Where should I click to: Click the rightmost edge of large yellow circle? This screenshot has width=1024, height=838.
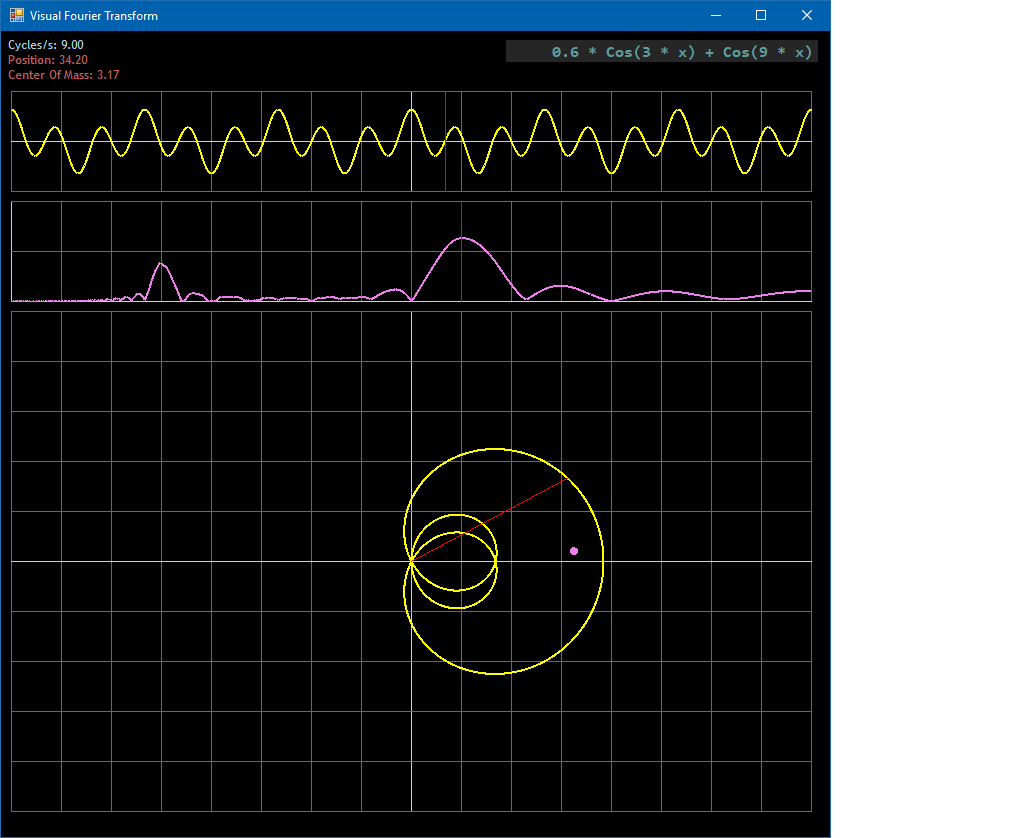(603, 561)
